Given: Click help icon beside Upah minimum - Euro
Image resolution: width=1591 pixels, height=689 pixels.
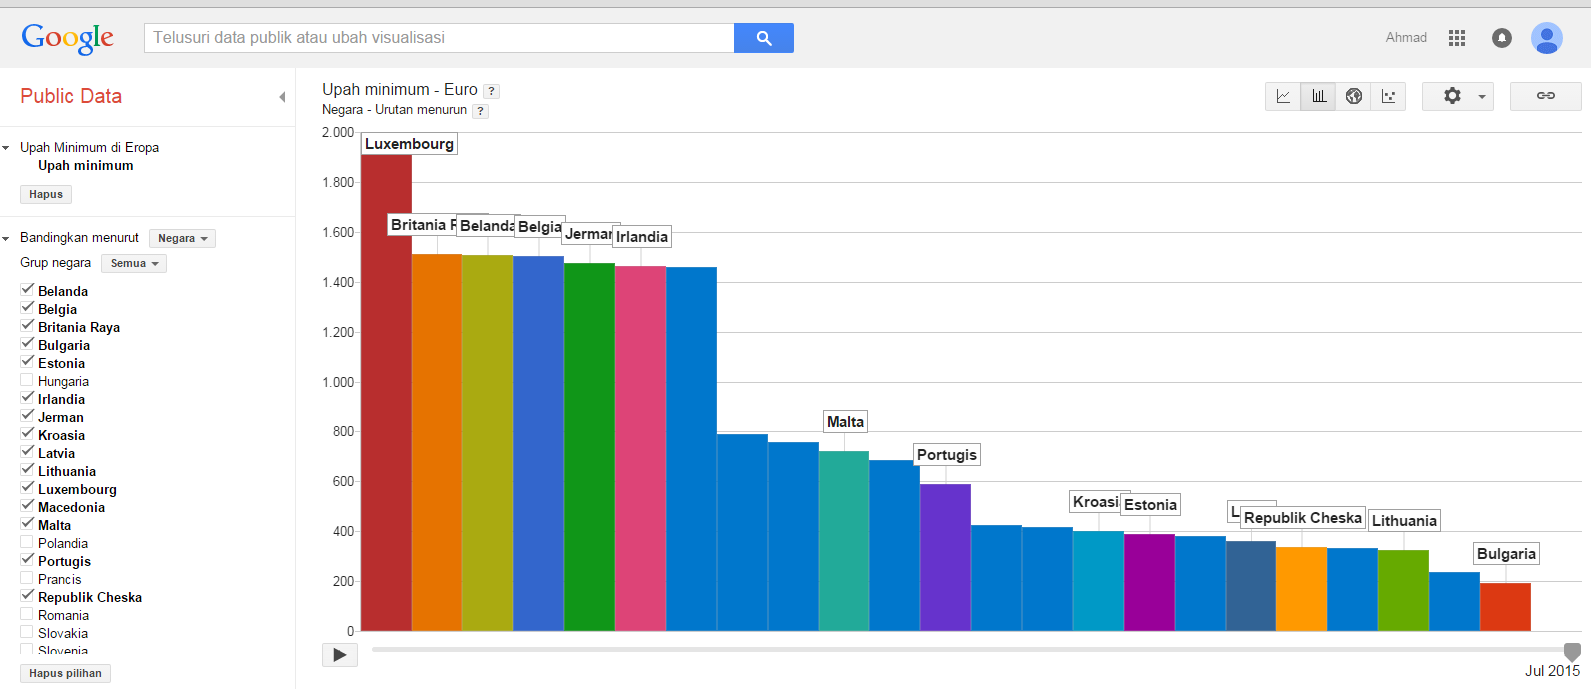Looking at the screenshot, I should (x=492, y=91).
